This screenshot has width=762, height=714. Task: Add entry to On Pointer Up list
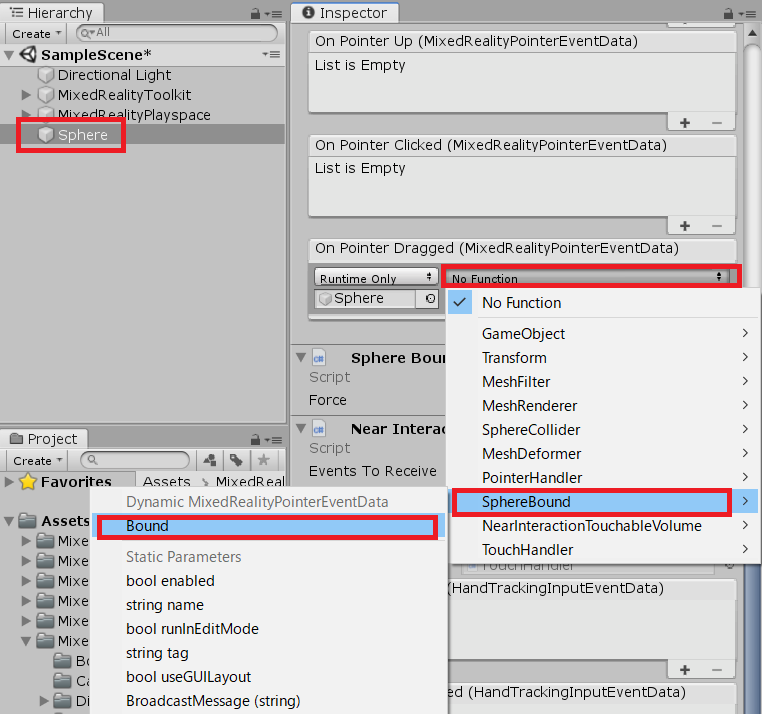click(685, 122)
